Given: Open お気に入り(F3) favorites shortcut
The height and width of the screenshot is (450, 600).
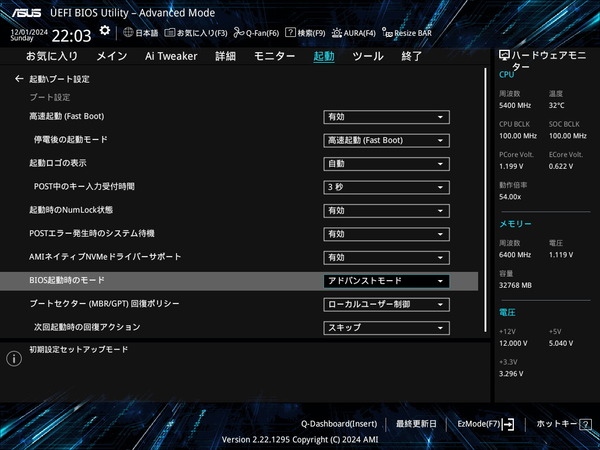Looking at the screenshot, I should tap(196, 33).
